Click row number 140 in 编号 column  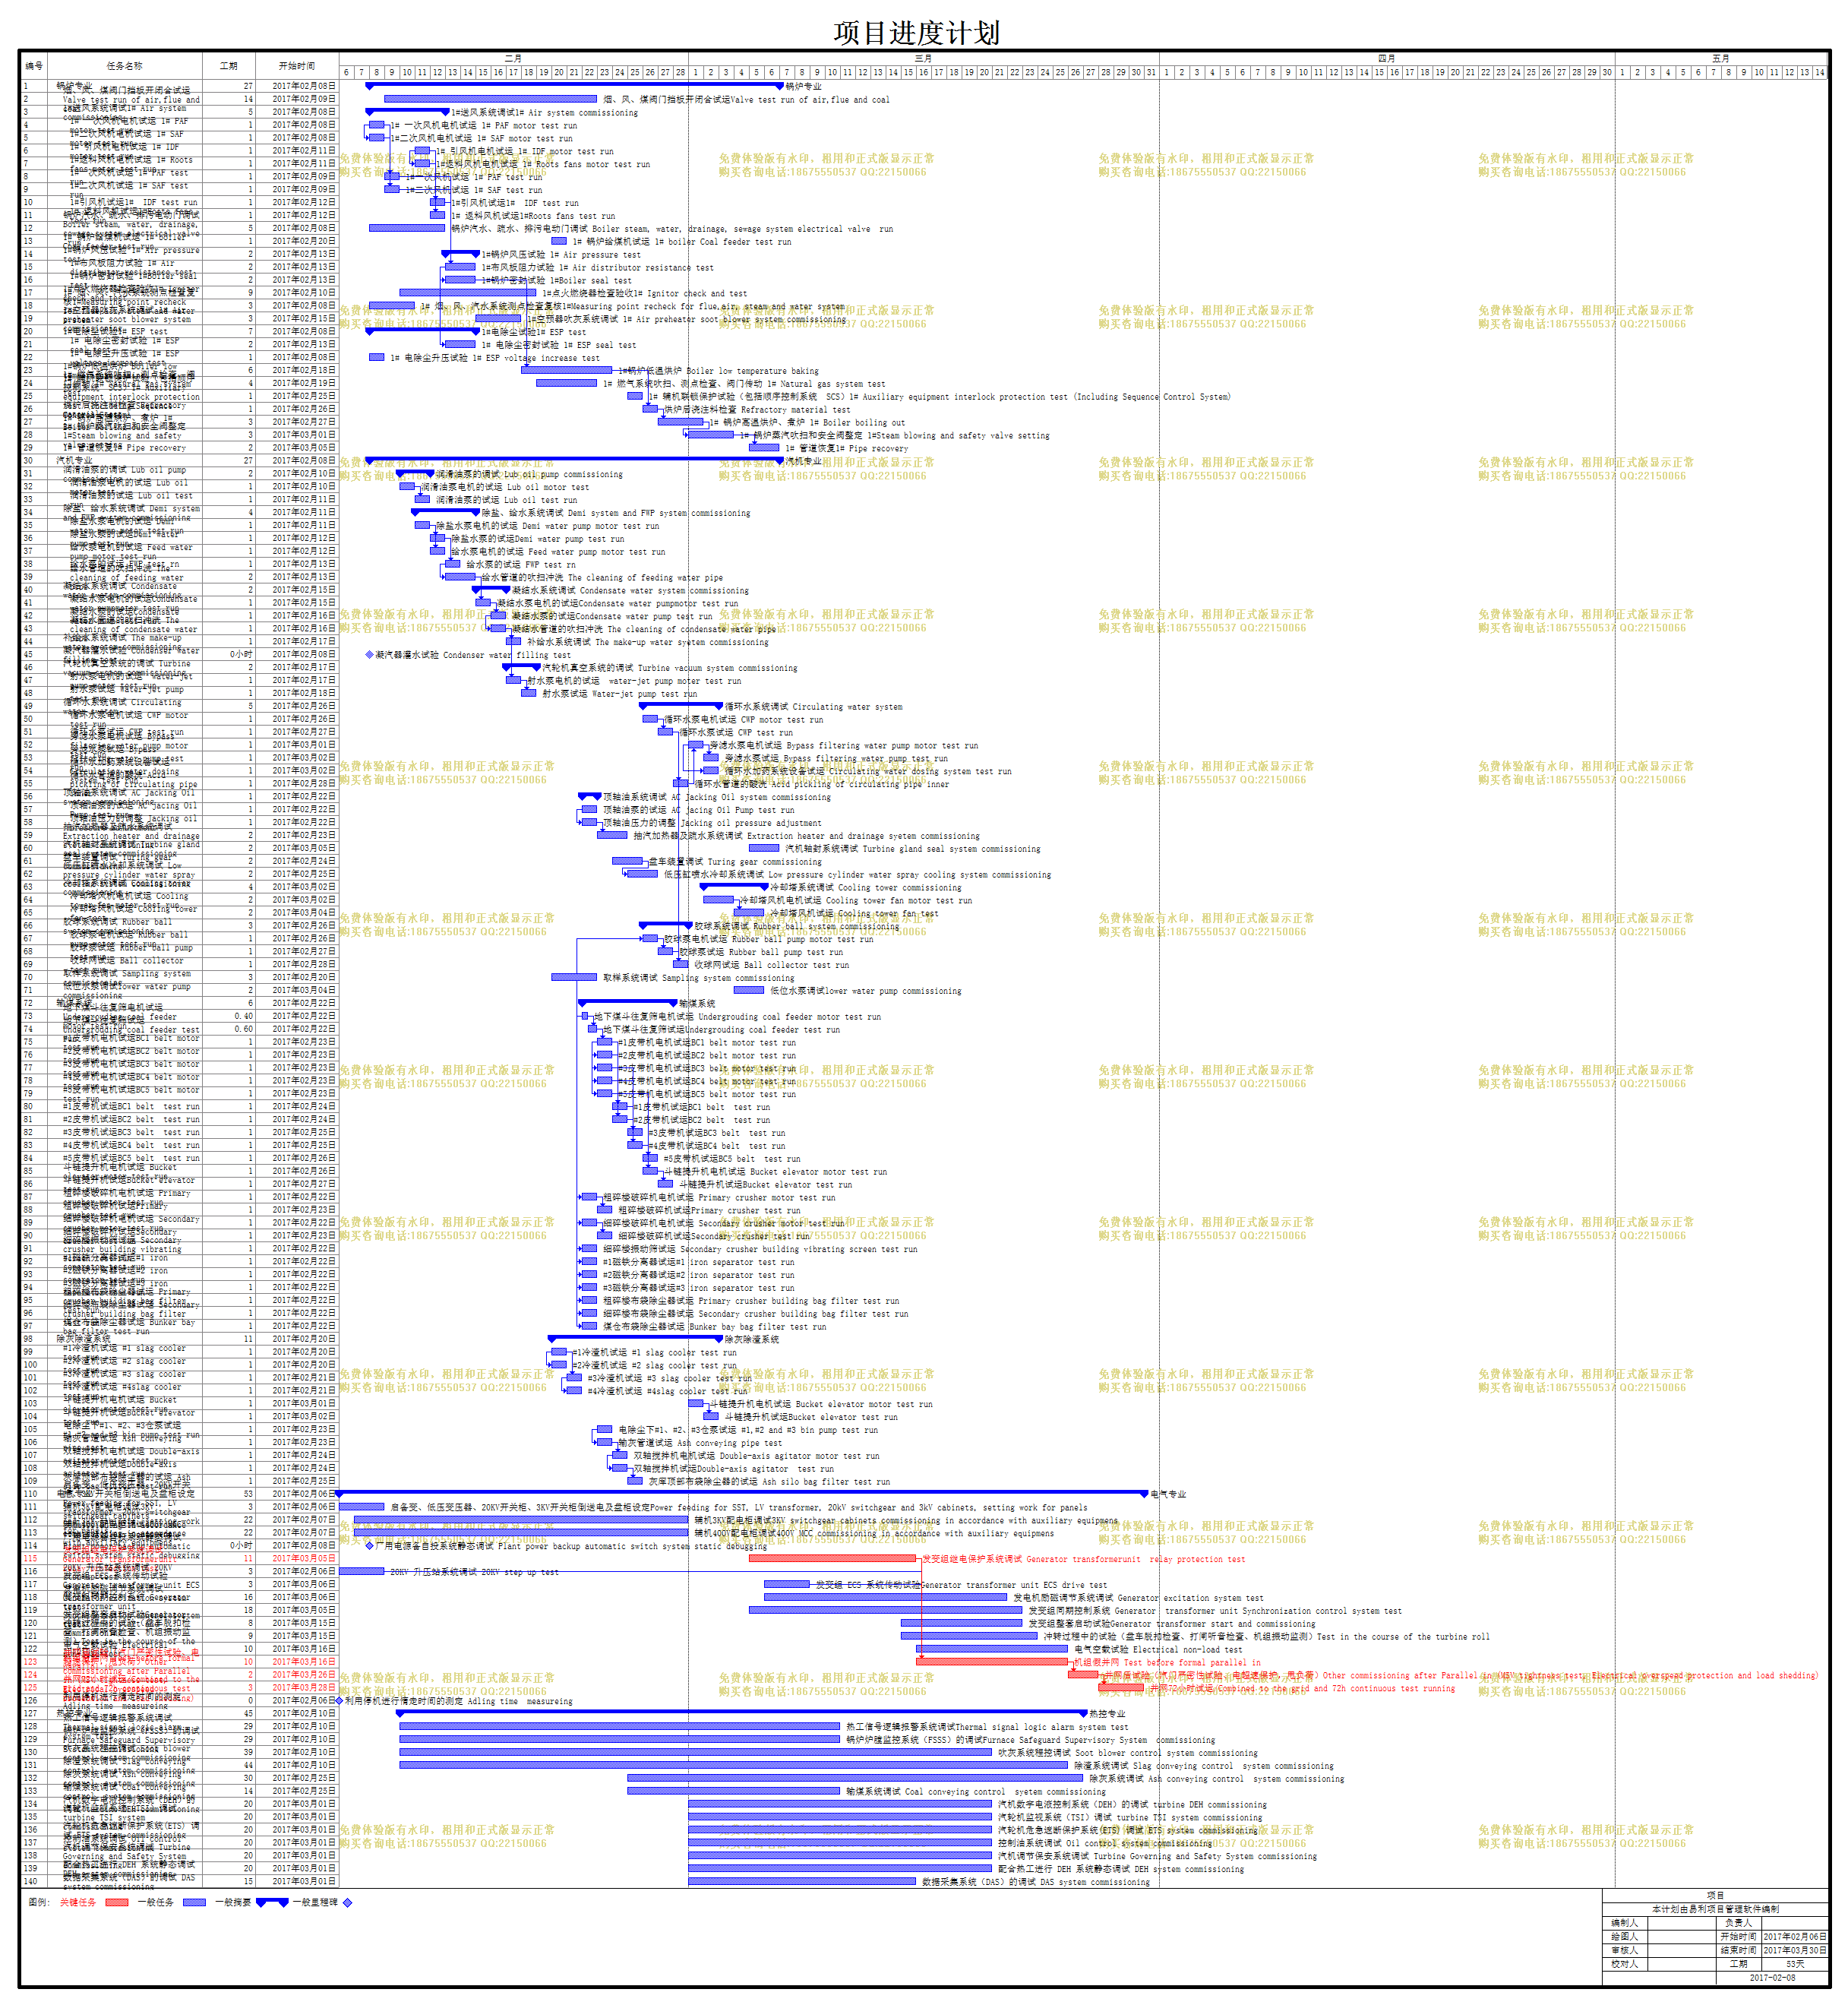31,1881
